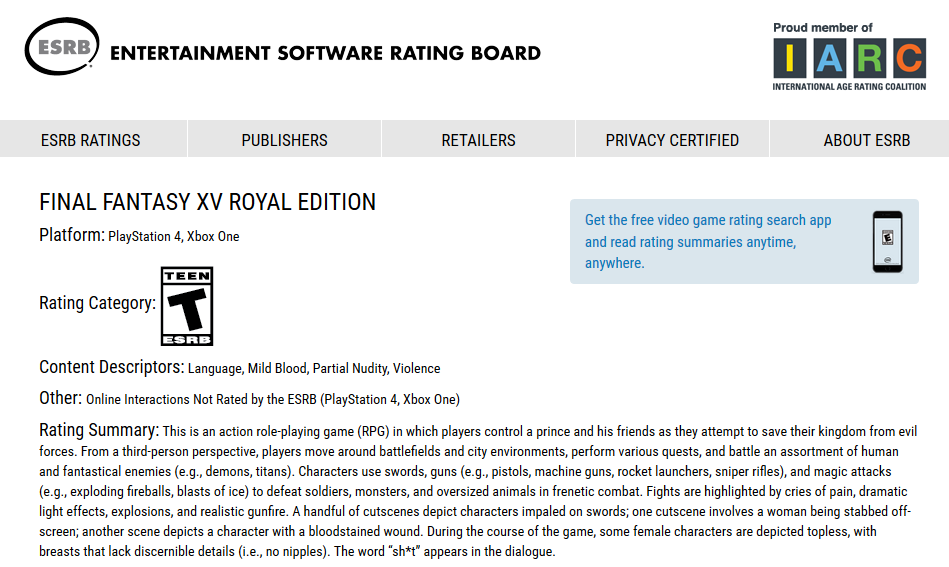Click the 'Rating Summary:' label
This screenshot has height=567, width=949.
click(x=99, y=430)
